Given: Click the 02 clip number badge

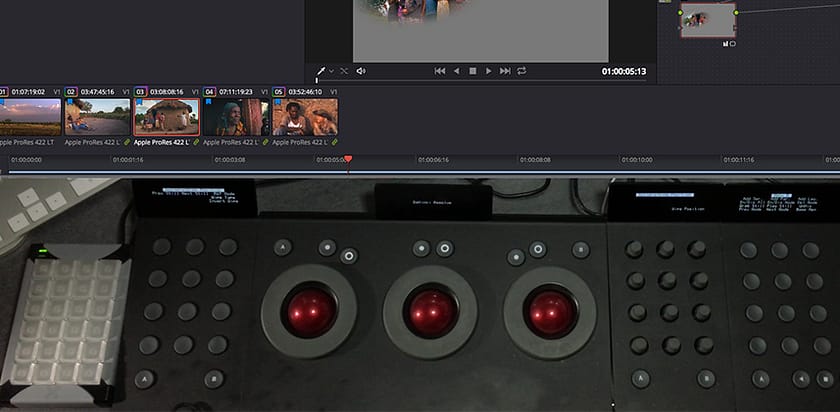Looking at the screenshot, I should point(71,92).
